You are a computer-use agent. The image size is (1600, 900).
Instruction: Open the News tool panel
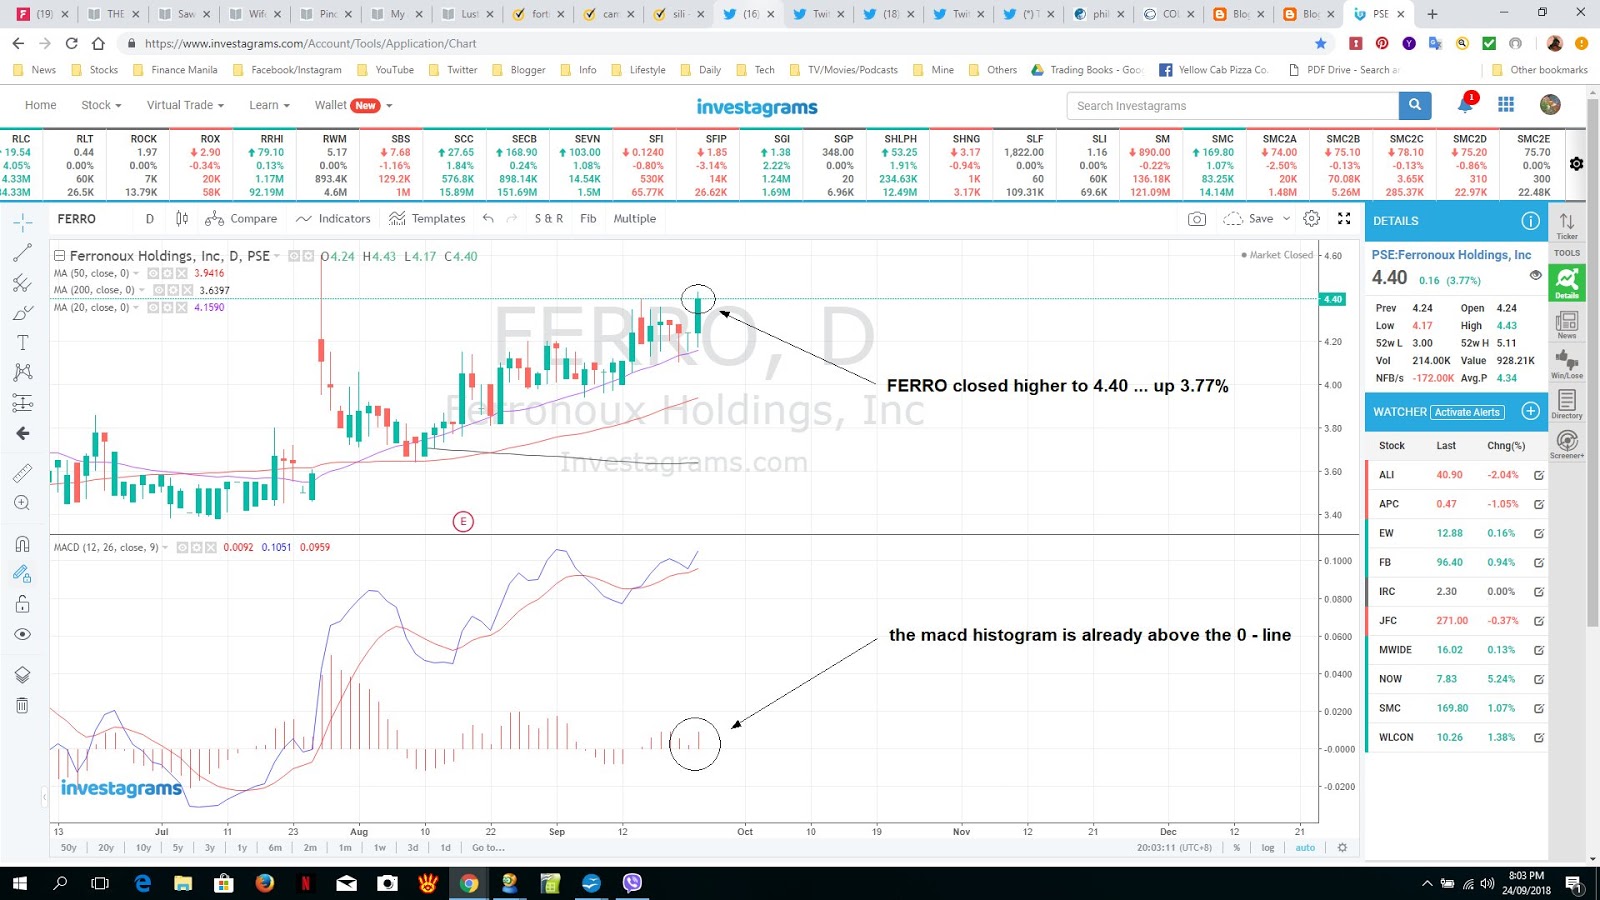click(1567, 325)
